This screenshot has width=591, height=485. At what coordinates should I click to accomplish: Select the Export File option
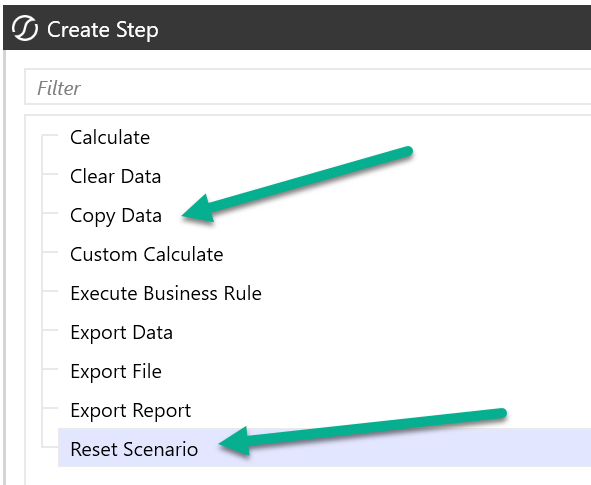[116, 372]
